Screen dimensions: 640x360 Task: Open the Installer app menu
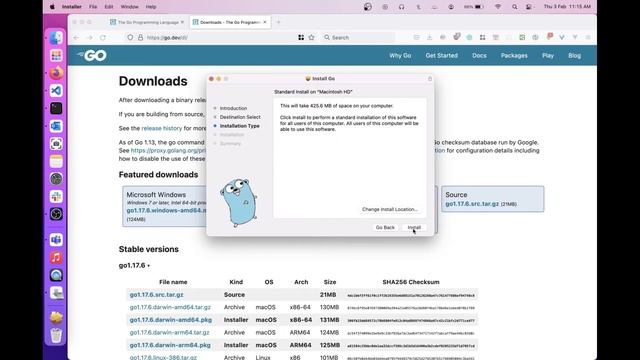pos(71,7)
